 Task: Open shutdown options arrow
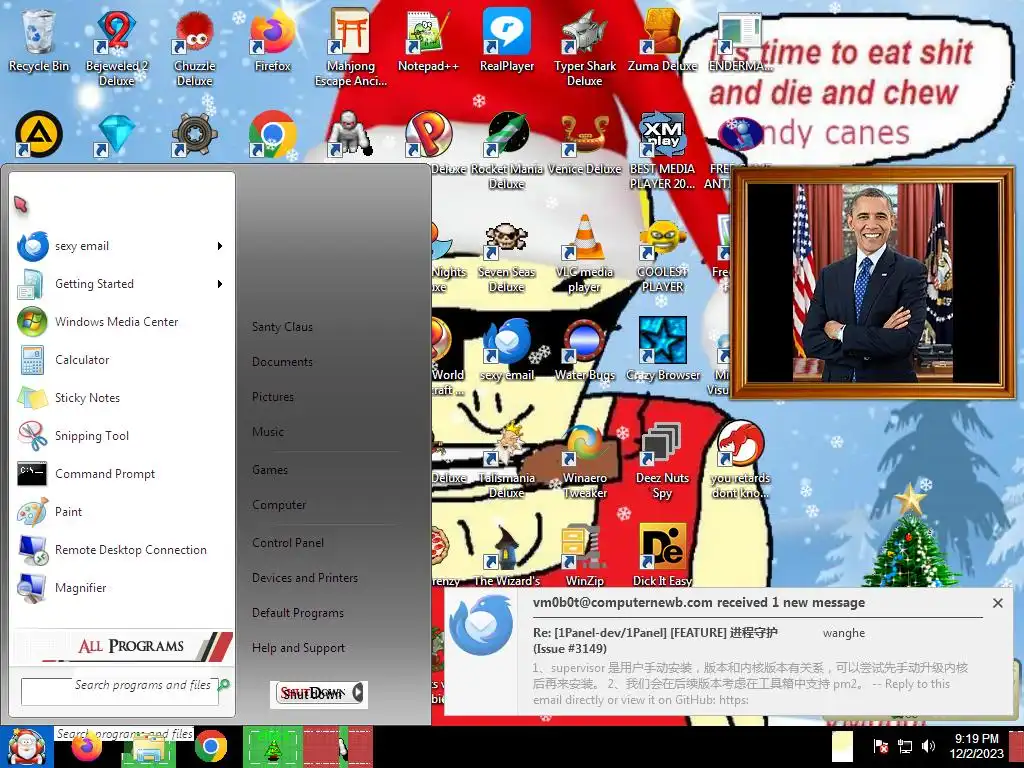click(358, 693)
